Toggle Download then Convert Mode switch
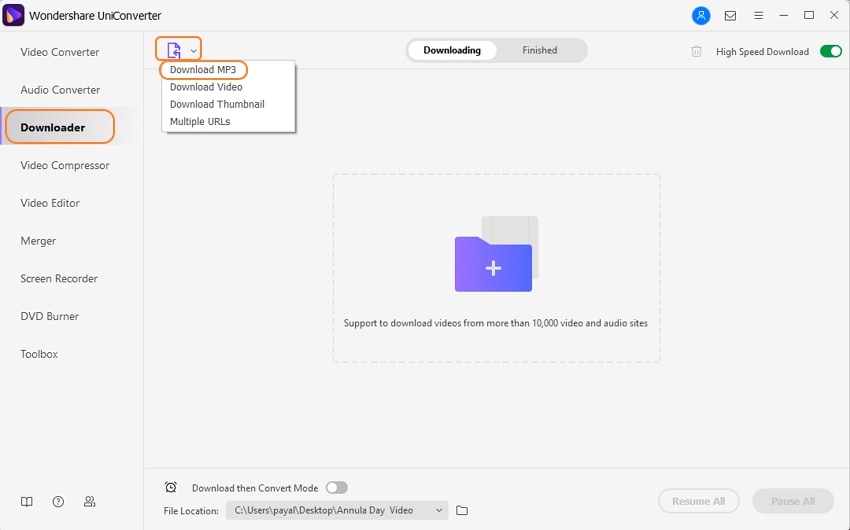The image size is (850, 530). pos(337,488)
